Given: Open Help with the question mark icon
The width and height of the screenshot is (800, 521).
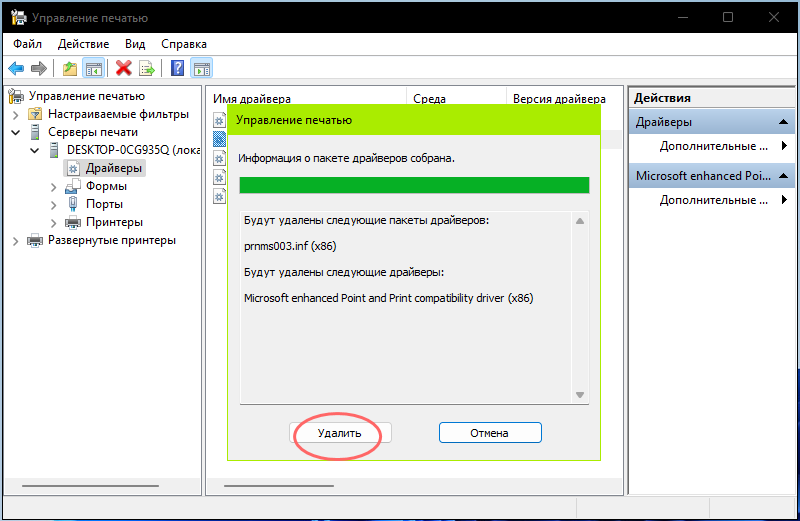Looking at the screenshot, I should 177,68.
